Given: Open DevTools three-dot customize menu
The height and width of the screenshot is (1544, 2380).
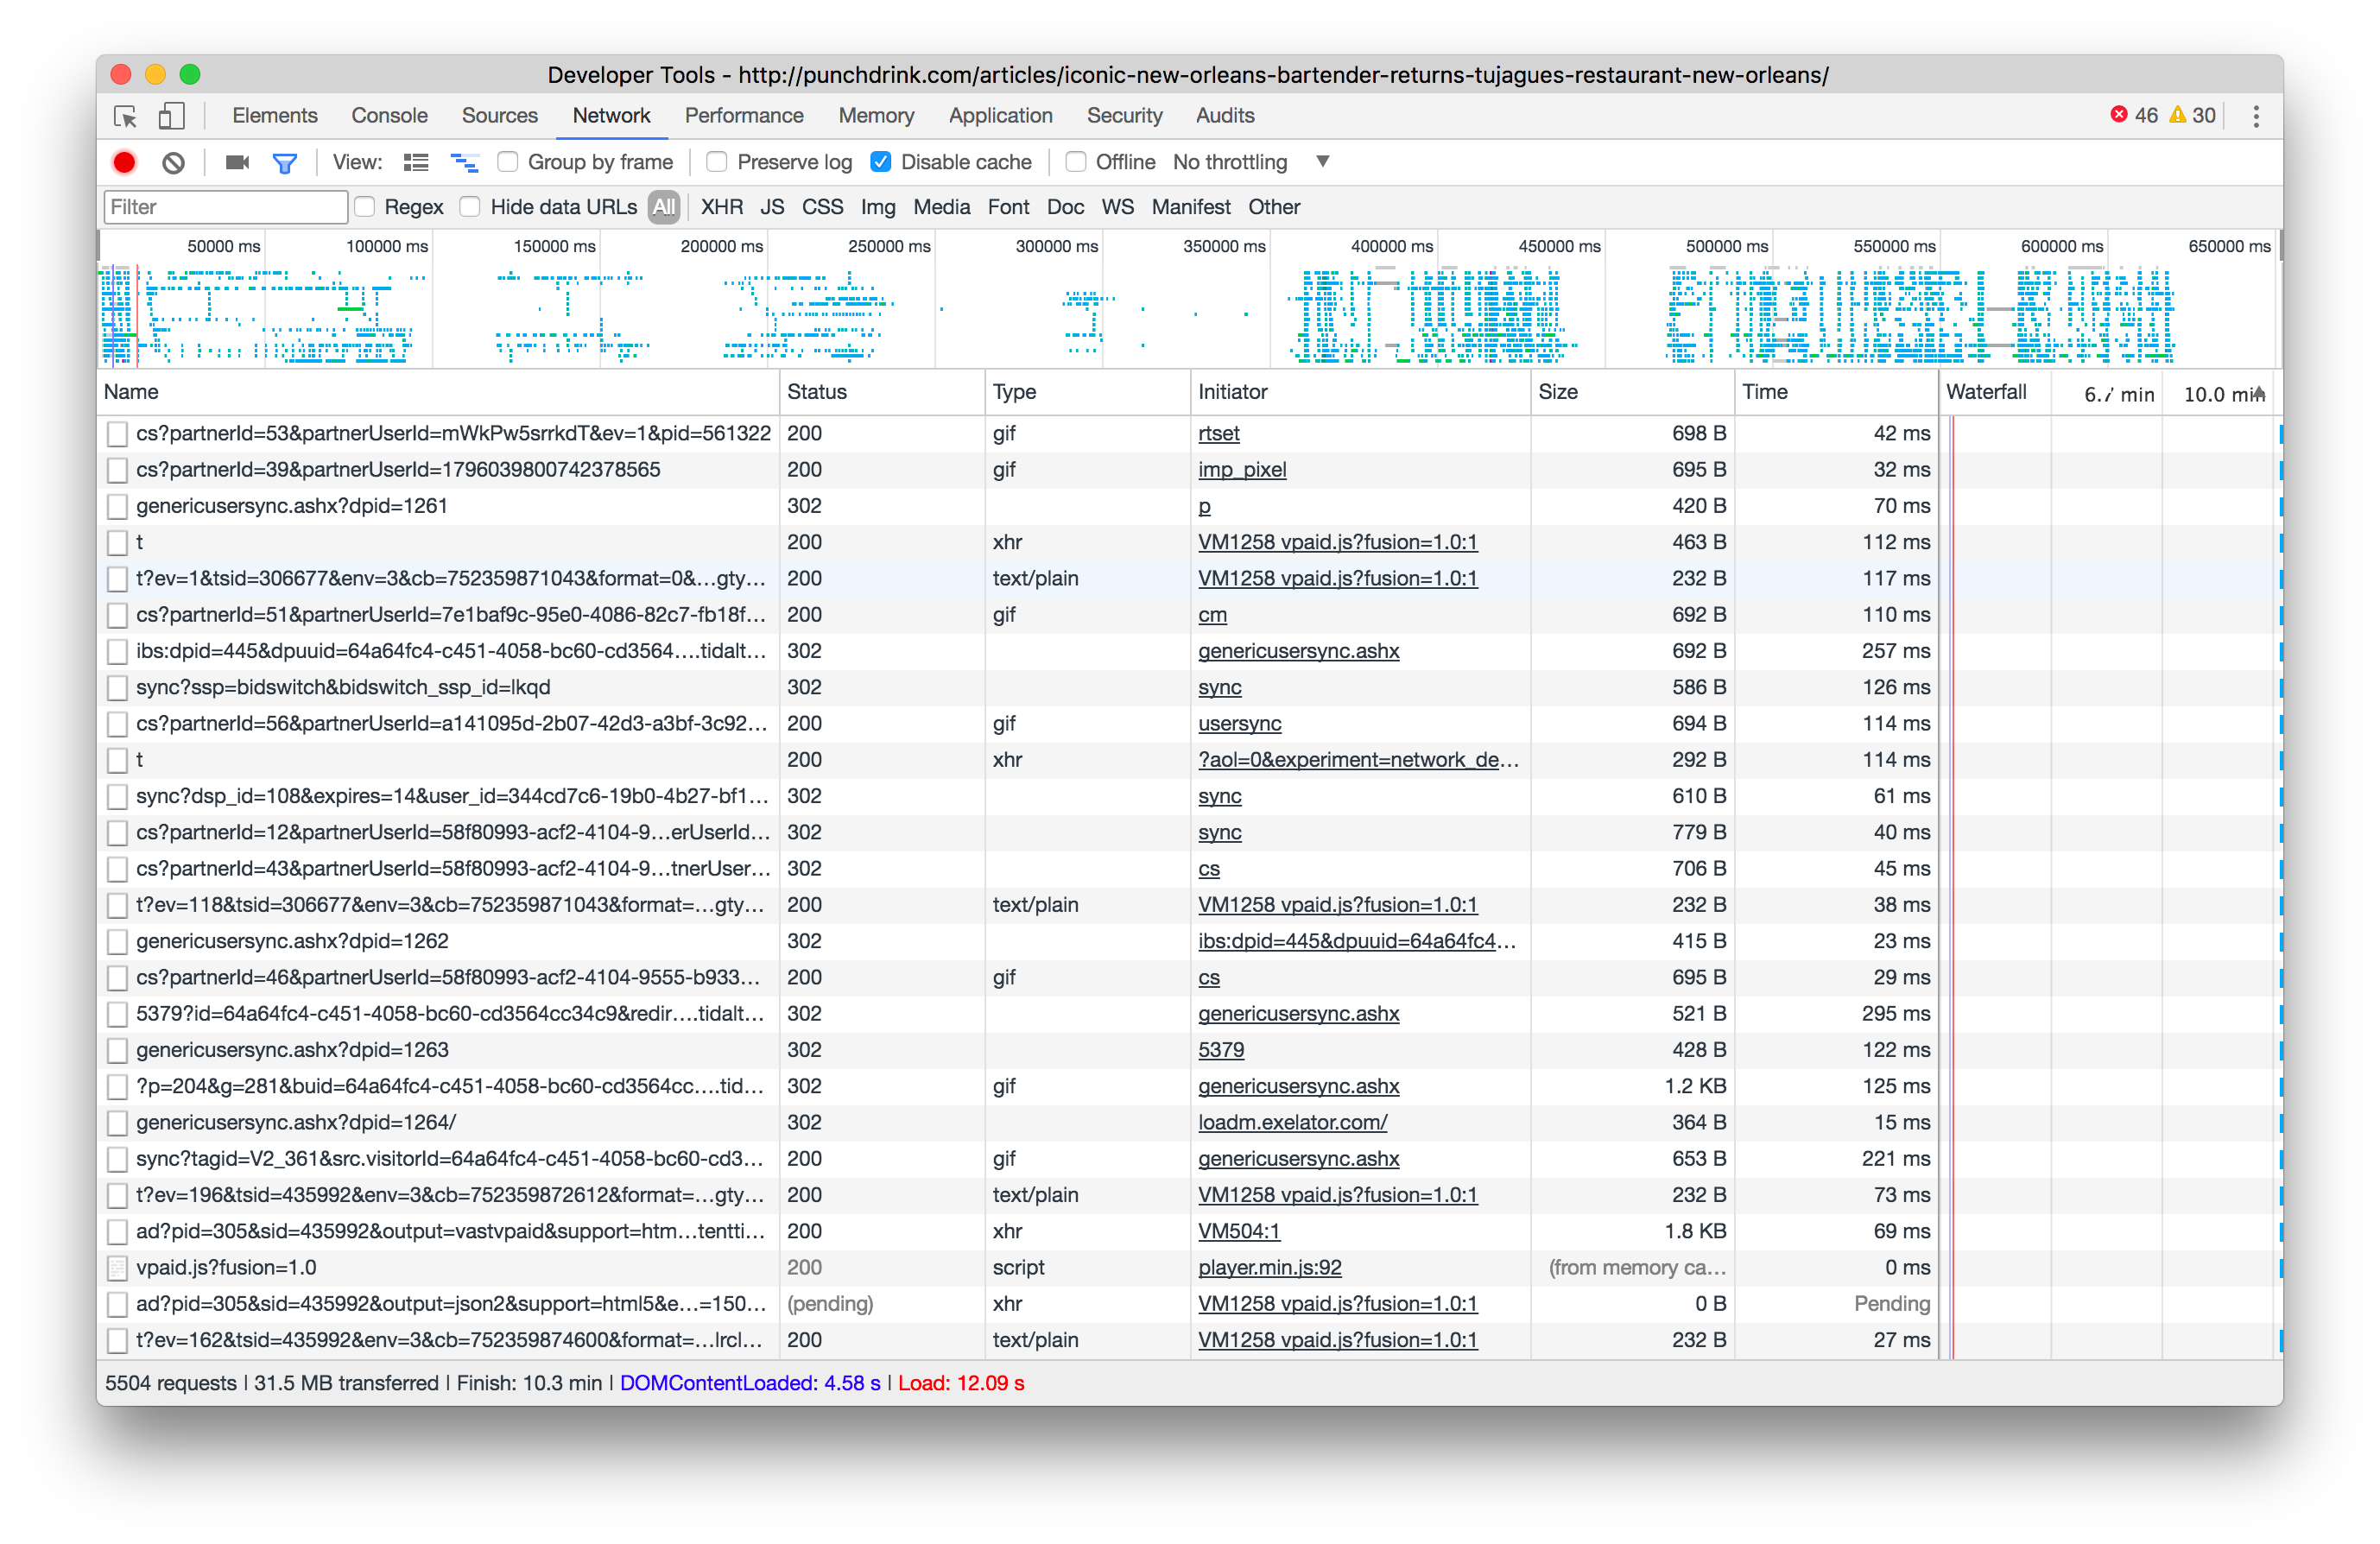Looking at the screenshot, I should 2255,116.
